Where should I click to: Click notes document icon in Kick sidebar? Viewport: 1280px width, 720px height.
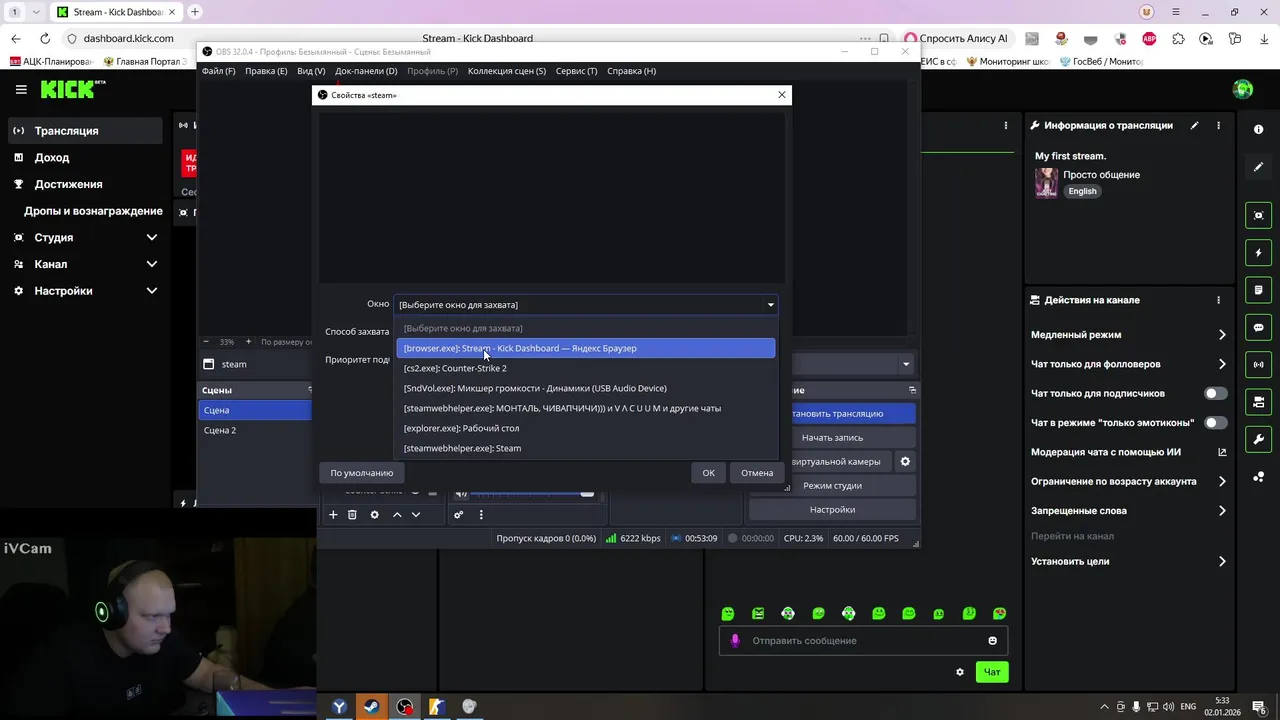(1258, 290)
